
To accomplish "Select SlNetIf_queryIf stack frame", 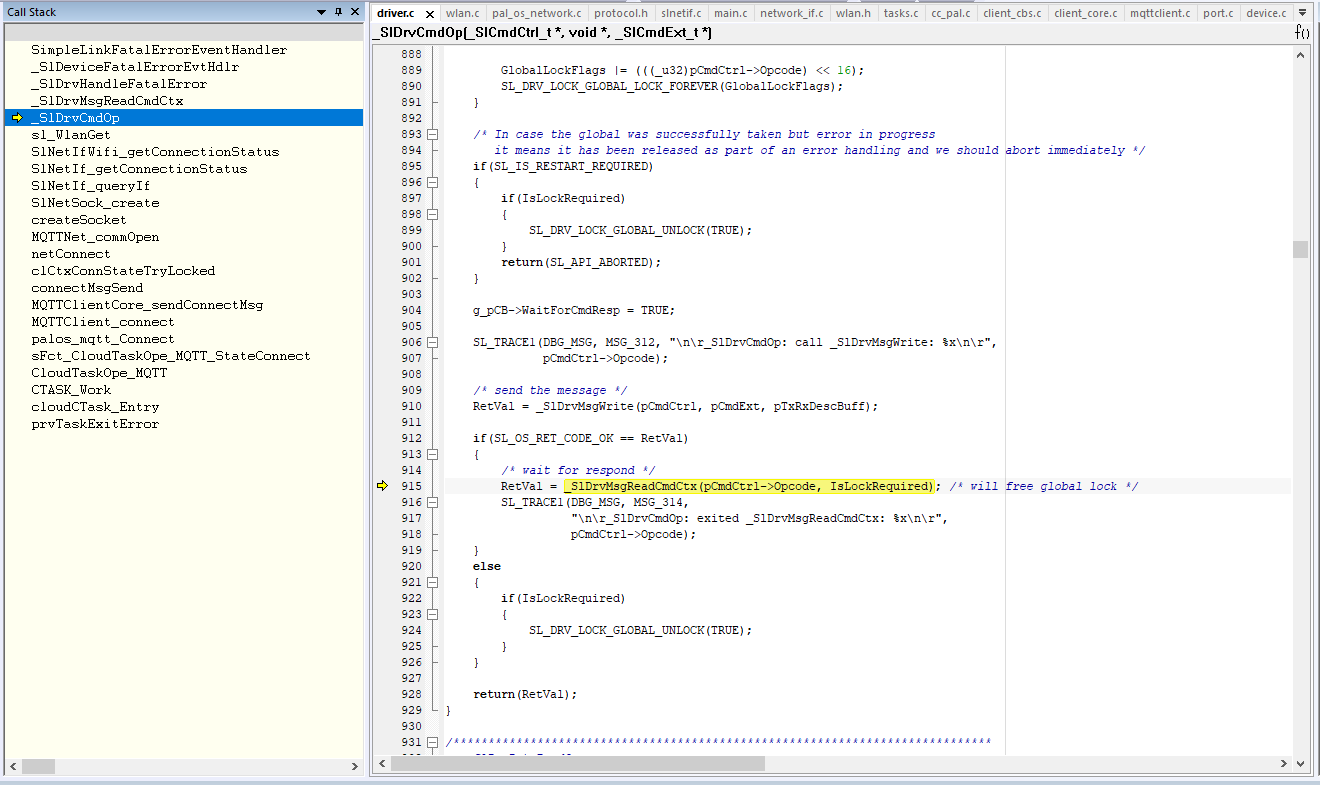I will [91, 186].
